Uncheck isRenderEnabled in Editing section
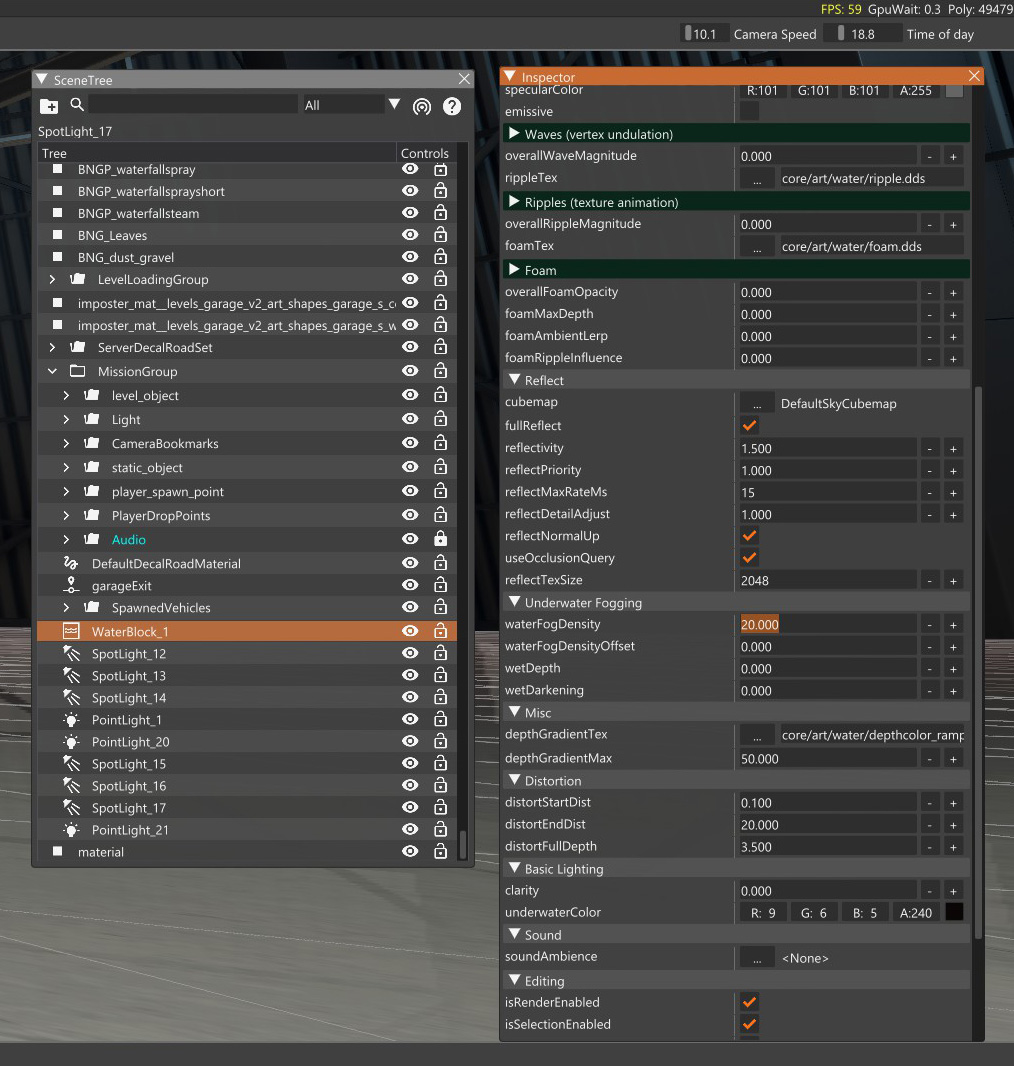 tap(750, 1002)
